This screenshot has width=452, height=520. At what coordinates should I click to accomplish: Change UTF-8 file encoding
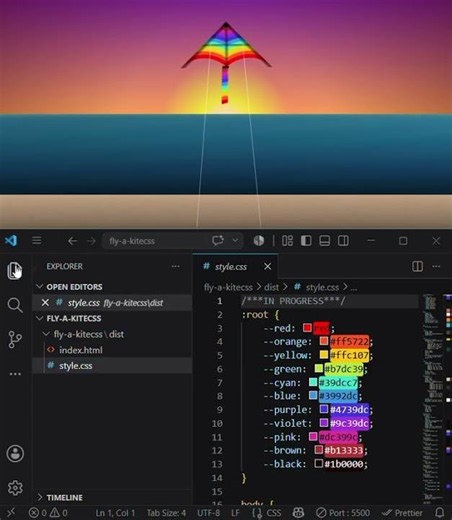208,513
